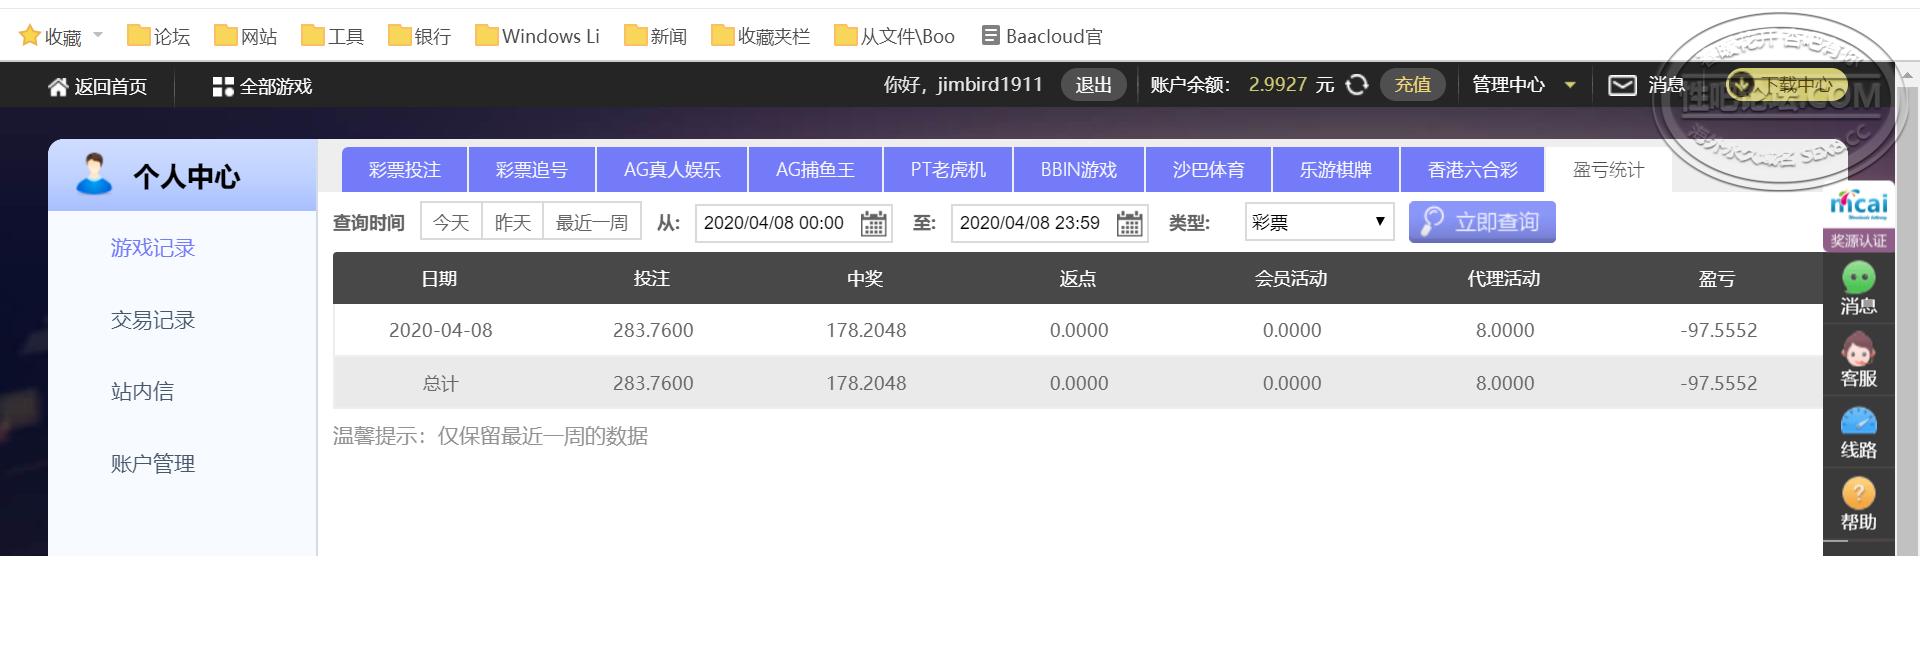This screenshot has width=1920, height=648.
Task: Open the 类型 彩票 dropdown
Action: click(x=1319, y=222)
